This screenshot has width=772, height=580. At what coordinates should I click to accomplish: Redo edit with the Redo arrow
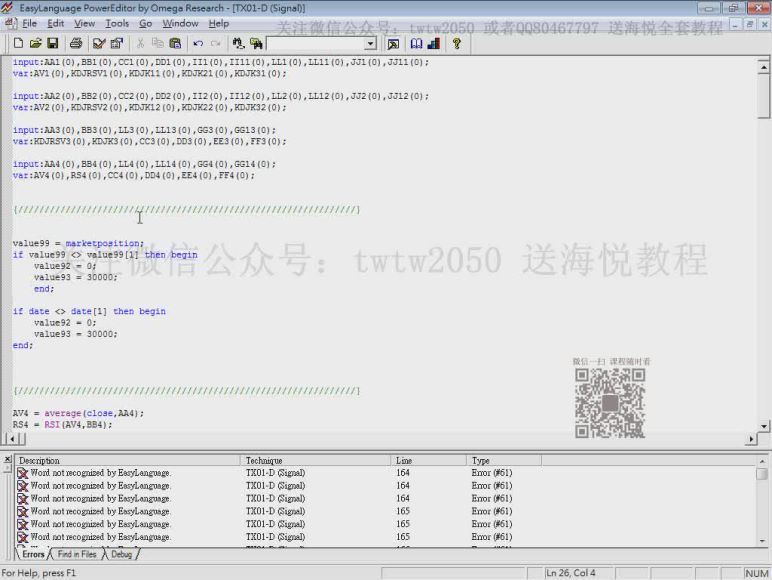pyautogui.click(x=215, y=43)
